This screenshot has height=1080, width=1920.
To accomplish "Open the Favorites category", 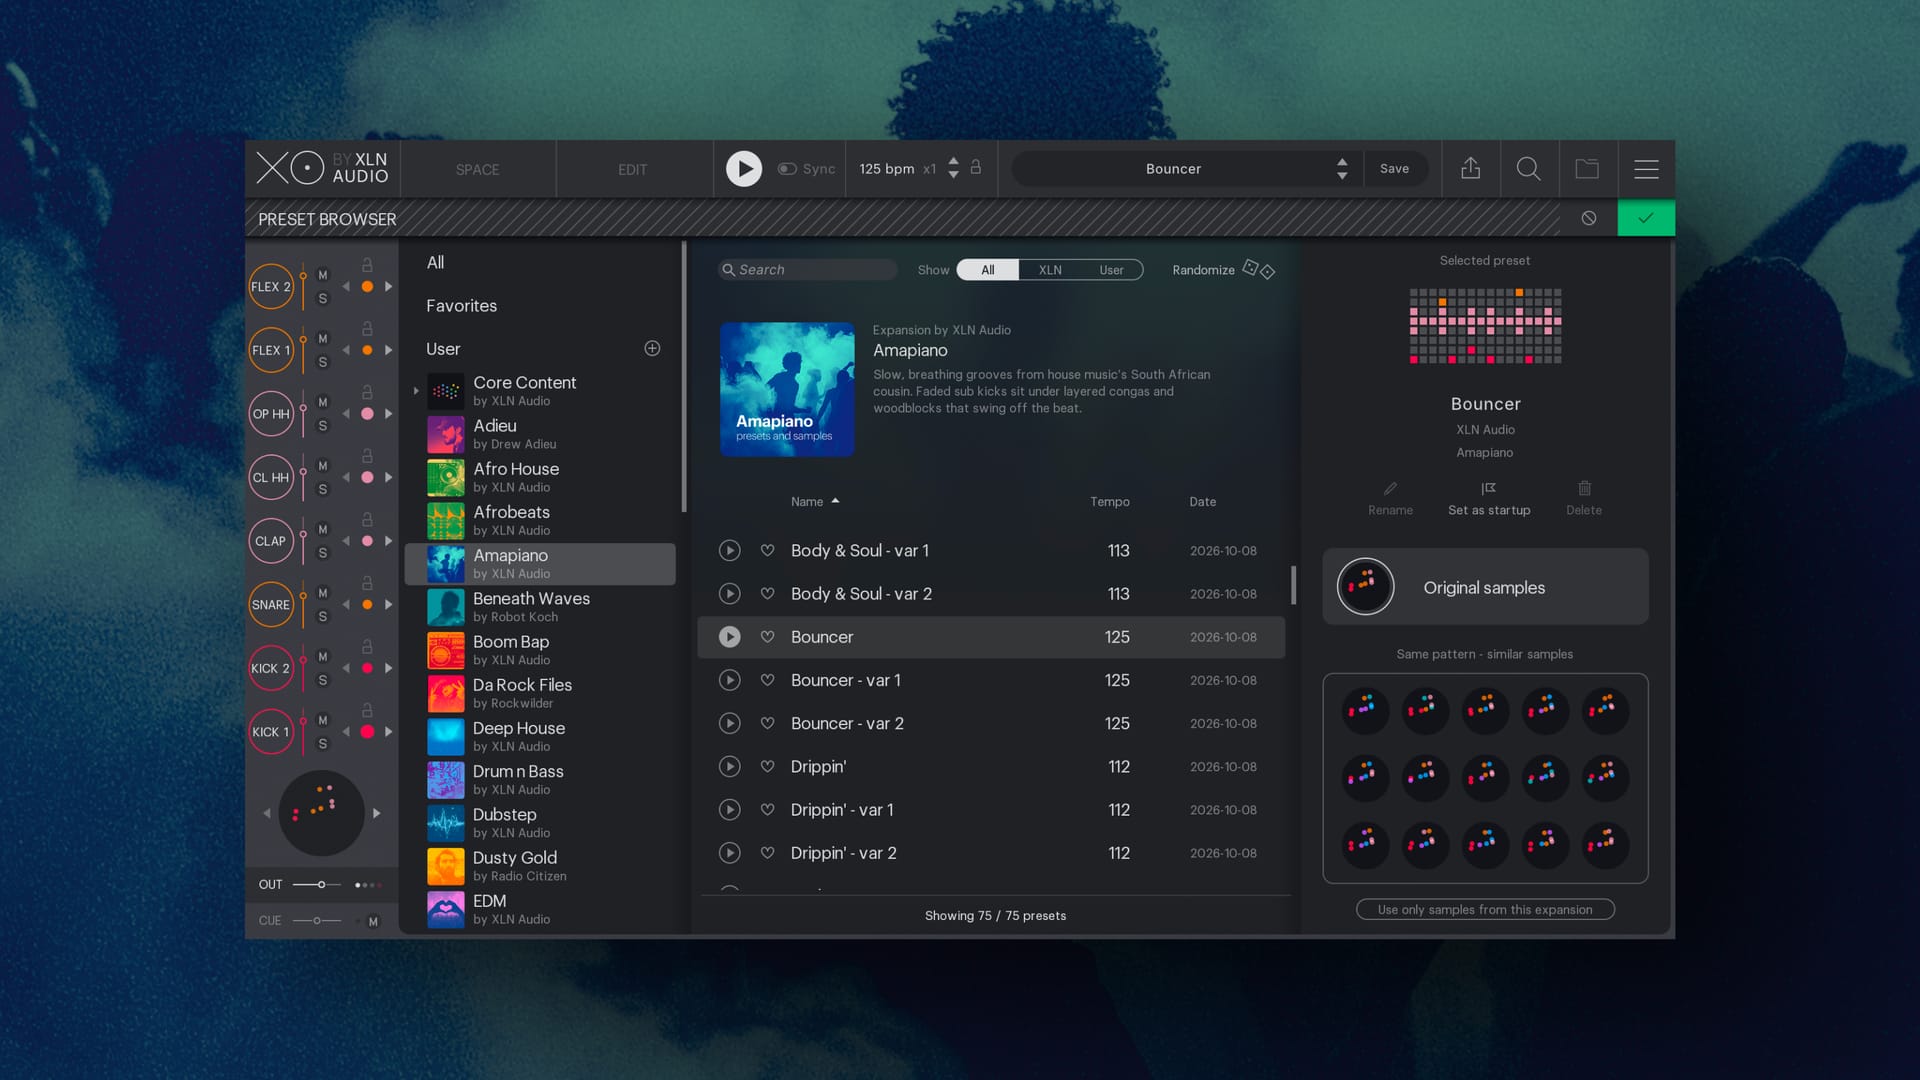I will (461, 306).
